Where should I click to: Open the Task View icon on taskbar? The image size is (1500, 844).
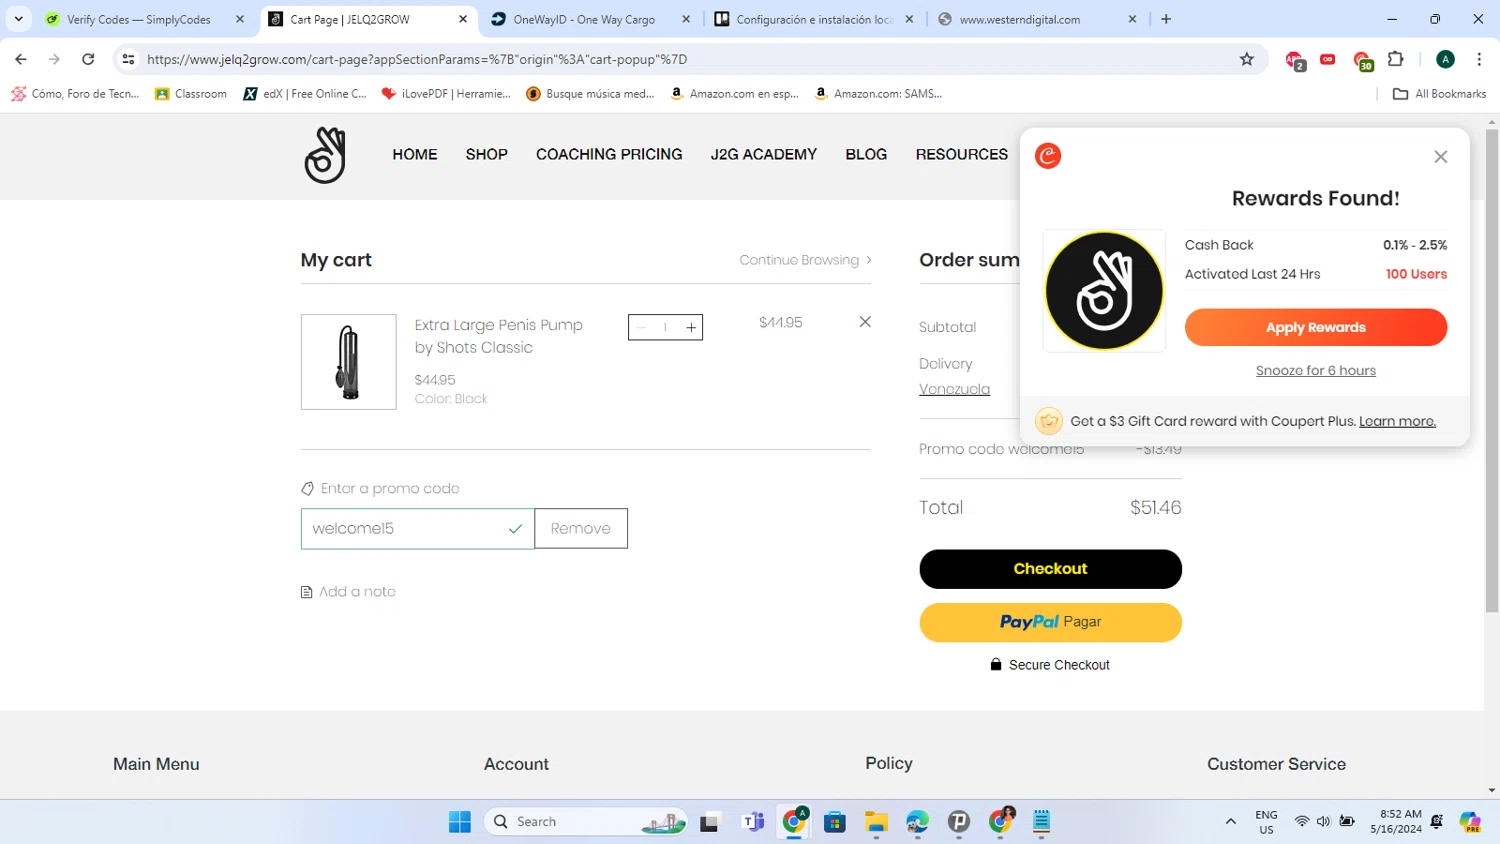pos(710,822)
